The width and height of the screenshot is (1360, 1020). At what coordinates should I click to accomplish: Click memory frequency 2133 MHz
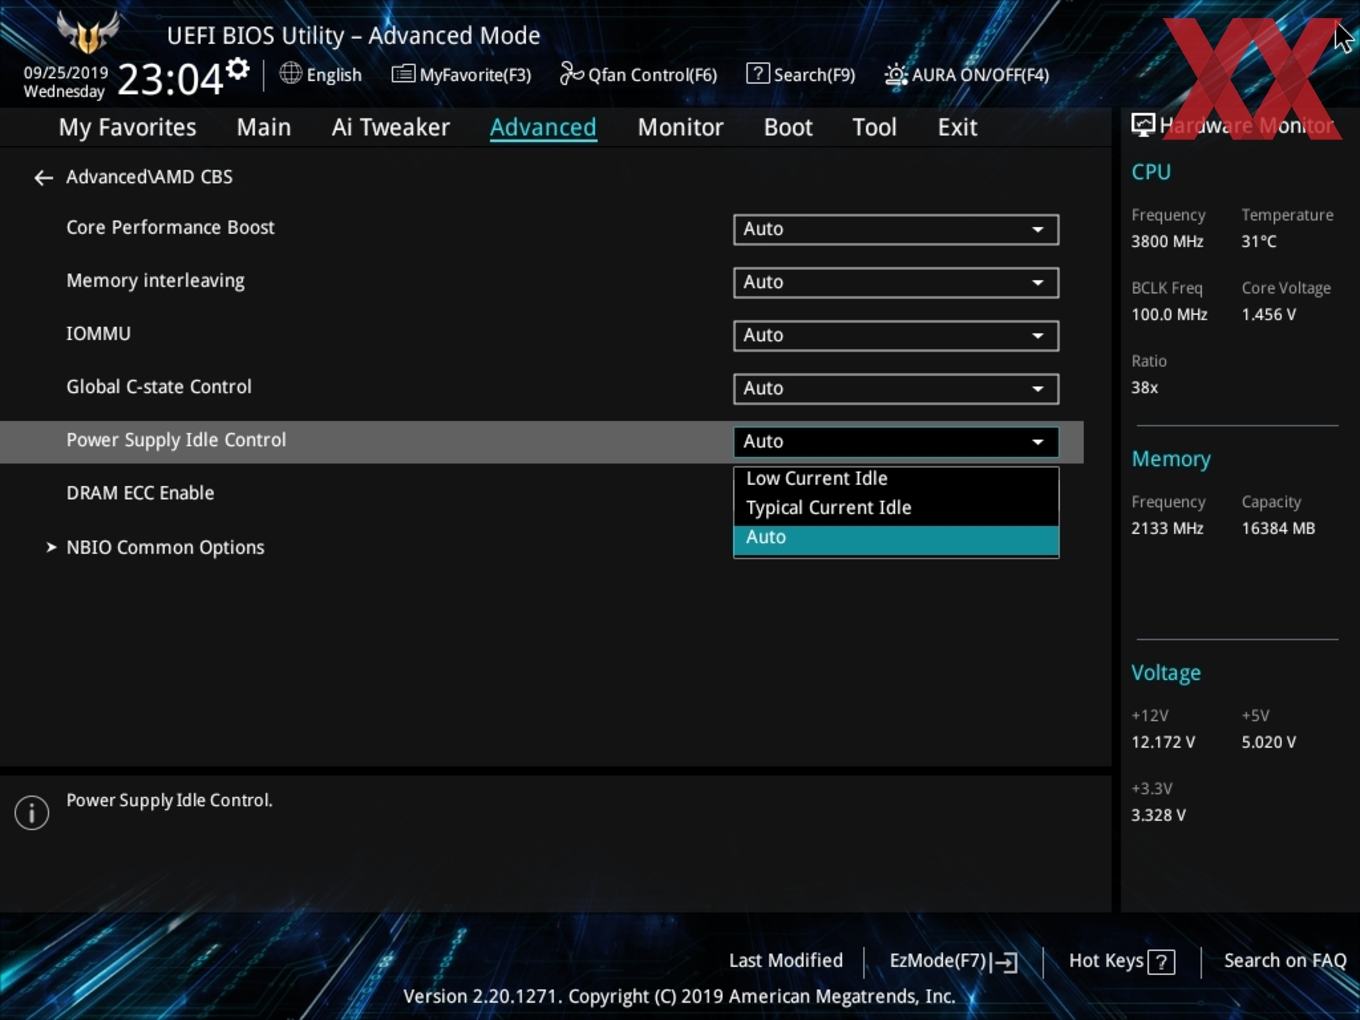coord(1167,529)
